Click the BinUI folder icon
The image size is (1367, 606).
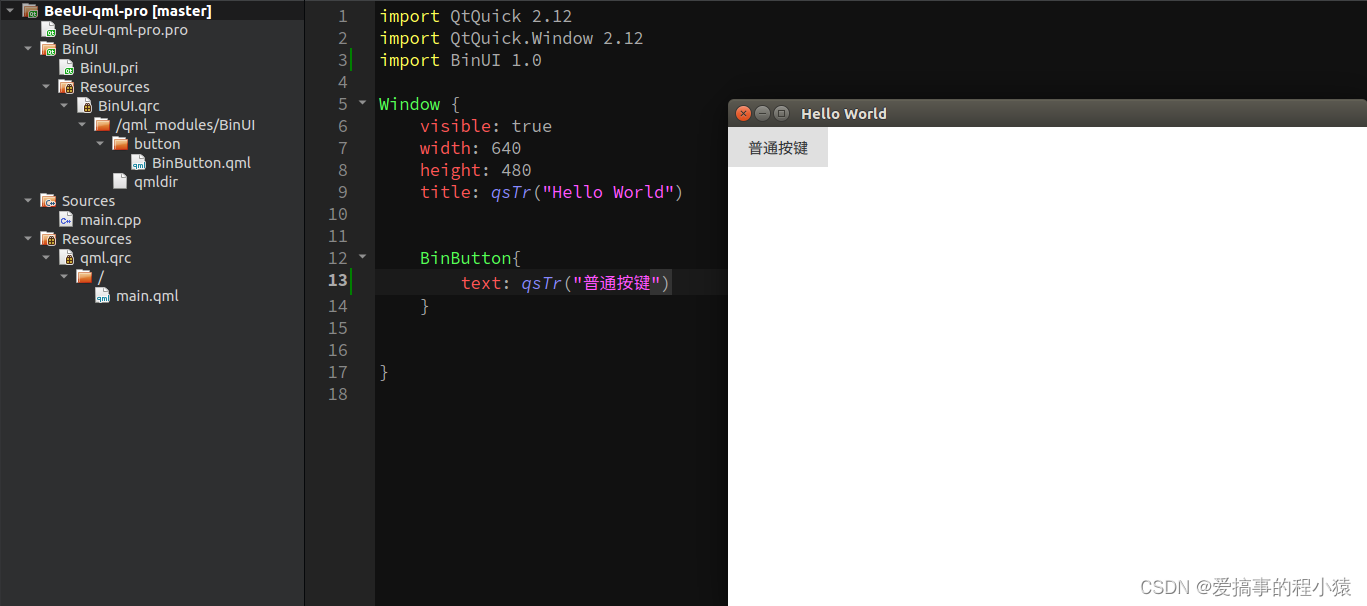click(x=48, y=49)
